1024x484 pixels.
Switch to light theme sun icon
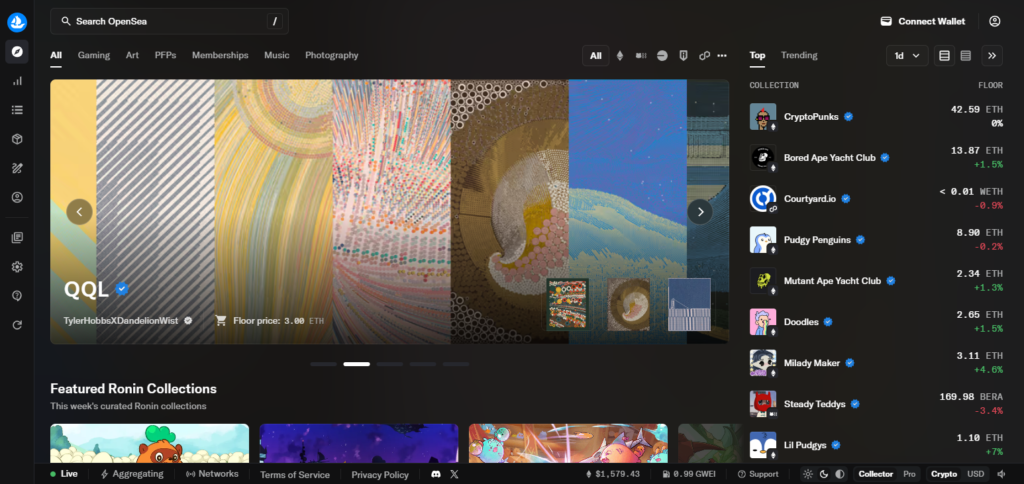tap(808, 474)
